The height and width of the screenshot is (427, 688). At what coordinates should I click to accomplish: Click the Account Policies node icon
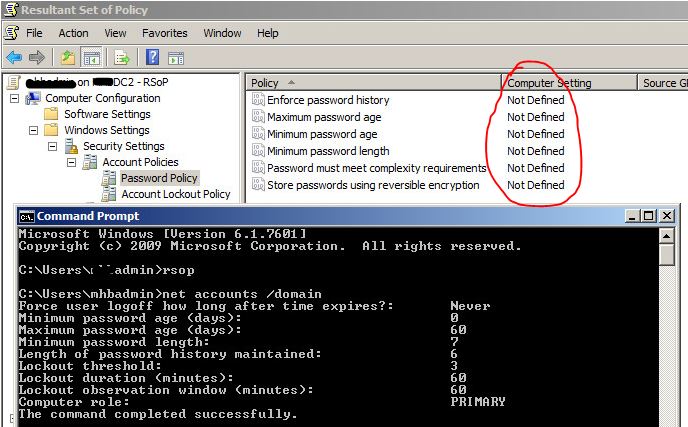click(x=90, y=162)
